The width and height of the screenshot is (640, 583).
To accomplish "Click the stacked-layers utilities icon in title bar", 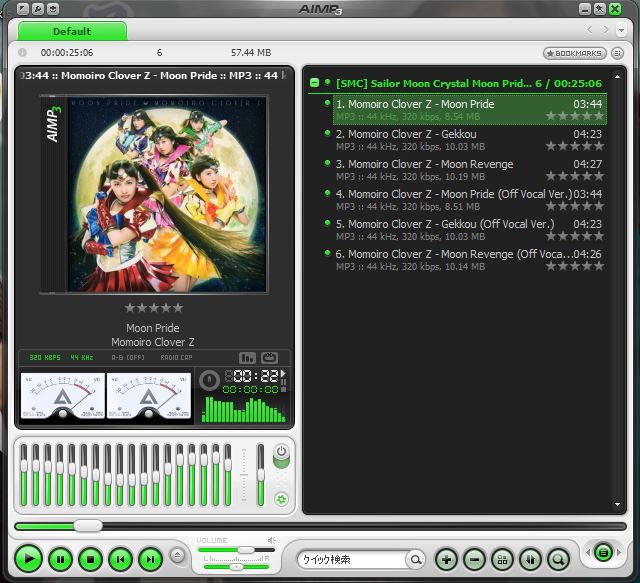I will click(x=53, y=9).
